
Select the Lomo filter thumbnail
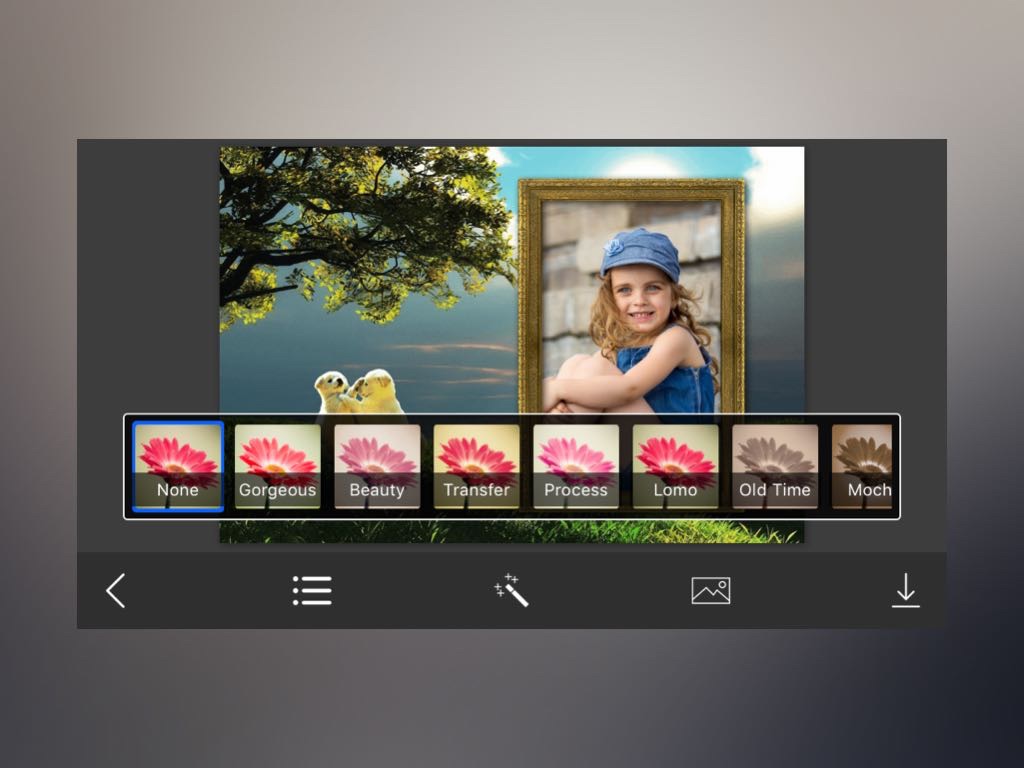click(x=675, y=466)
